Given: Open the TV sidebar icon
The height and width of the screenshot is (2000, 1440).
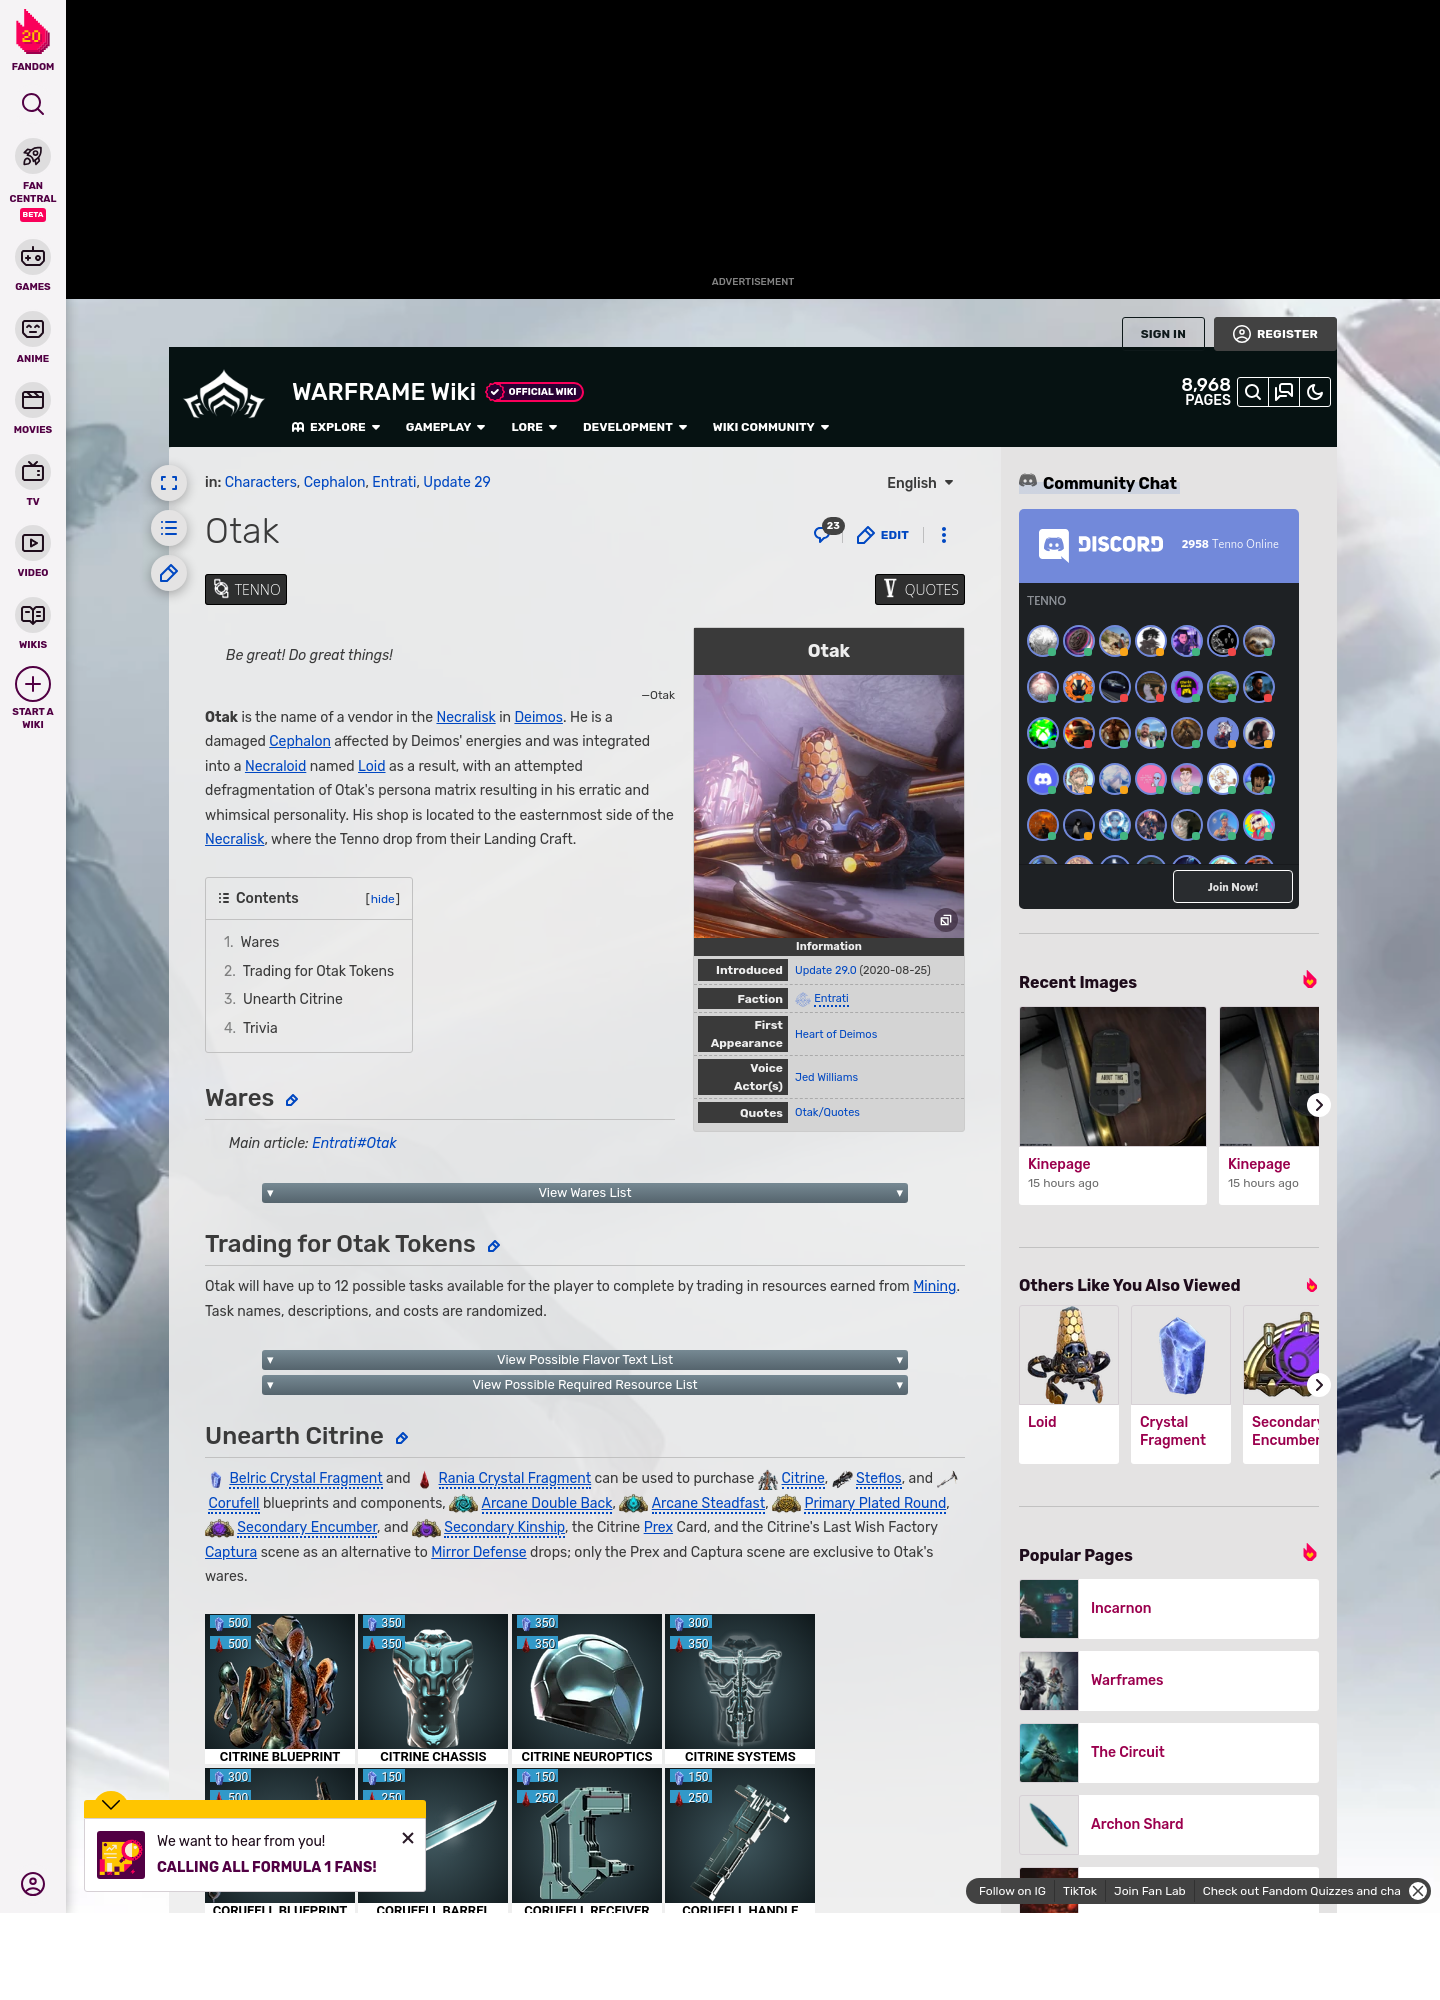Looking at the screenshot, I should [x=33, y=472].
